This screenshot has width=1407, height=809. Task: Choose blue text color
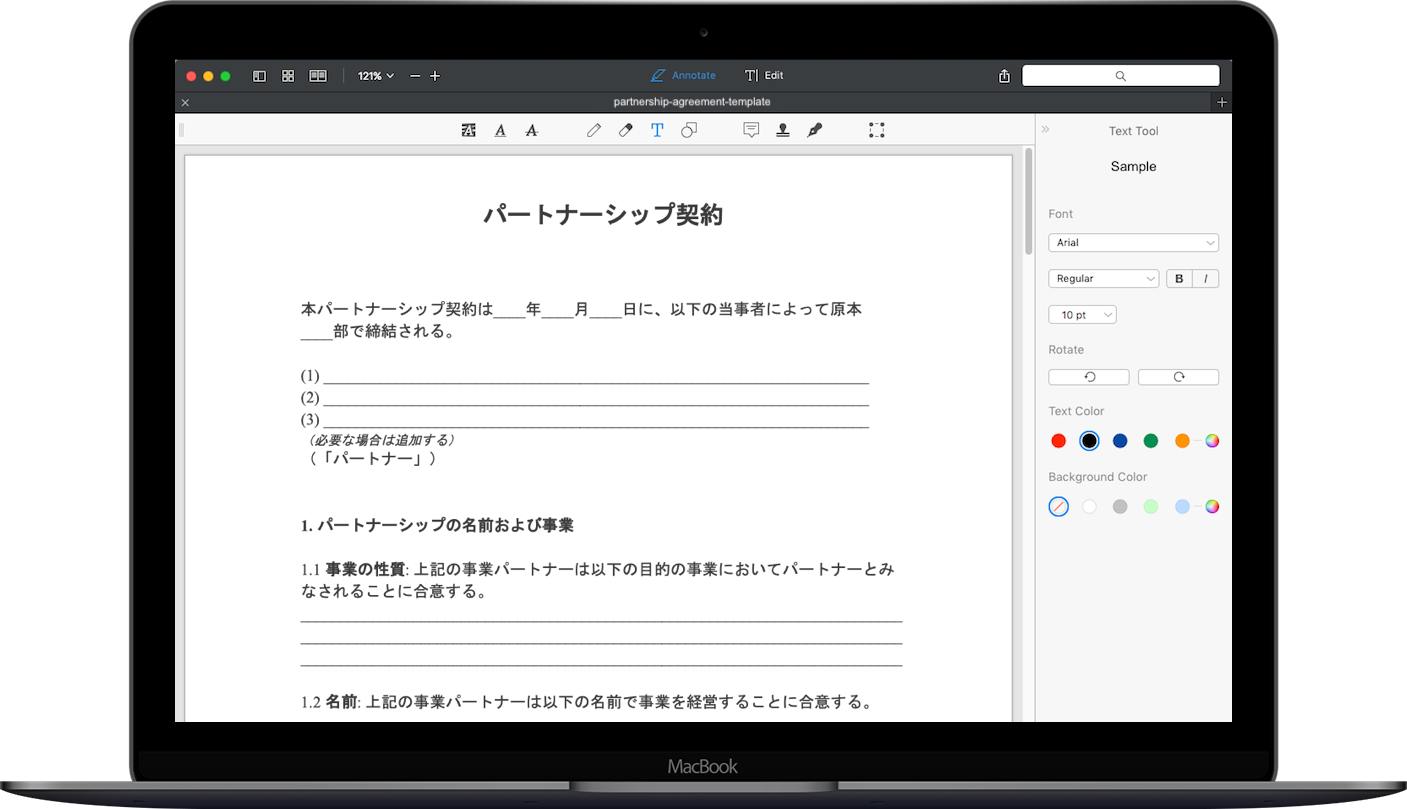[1120, 441]
